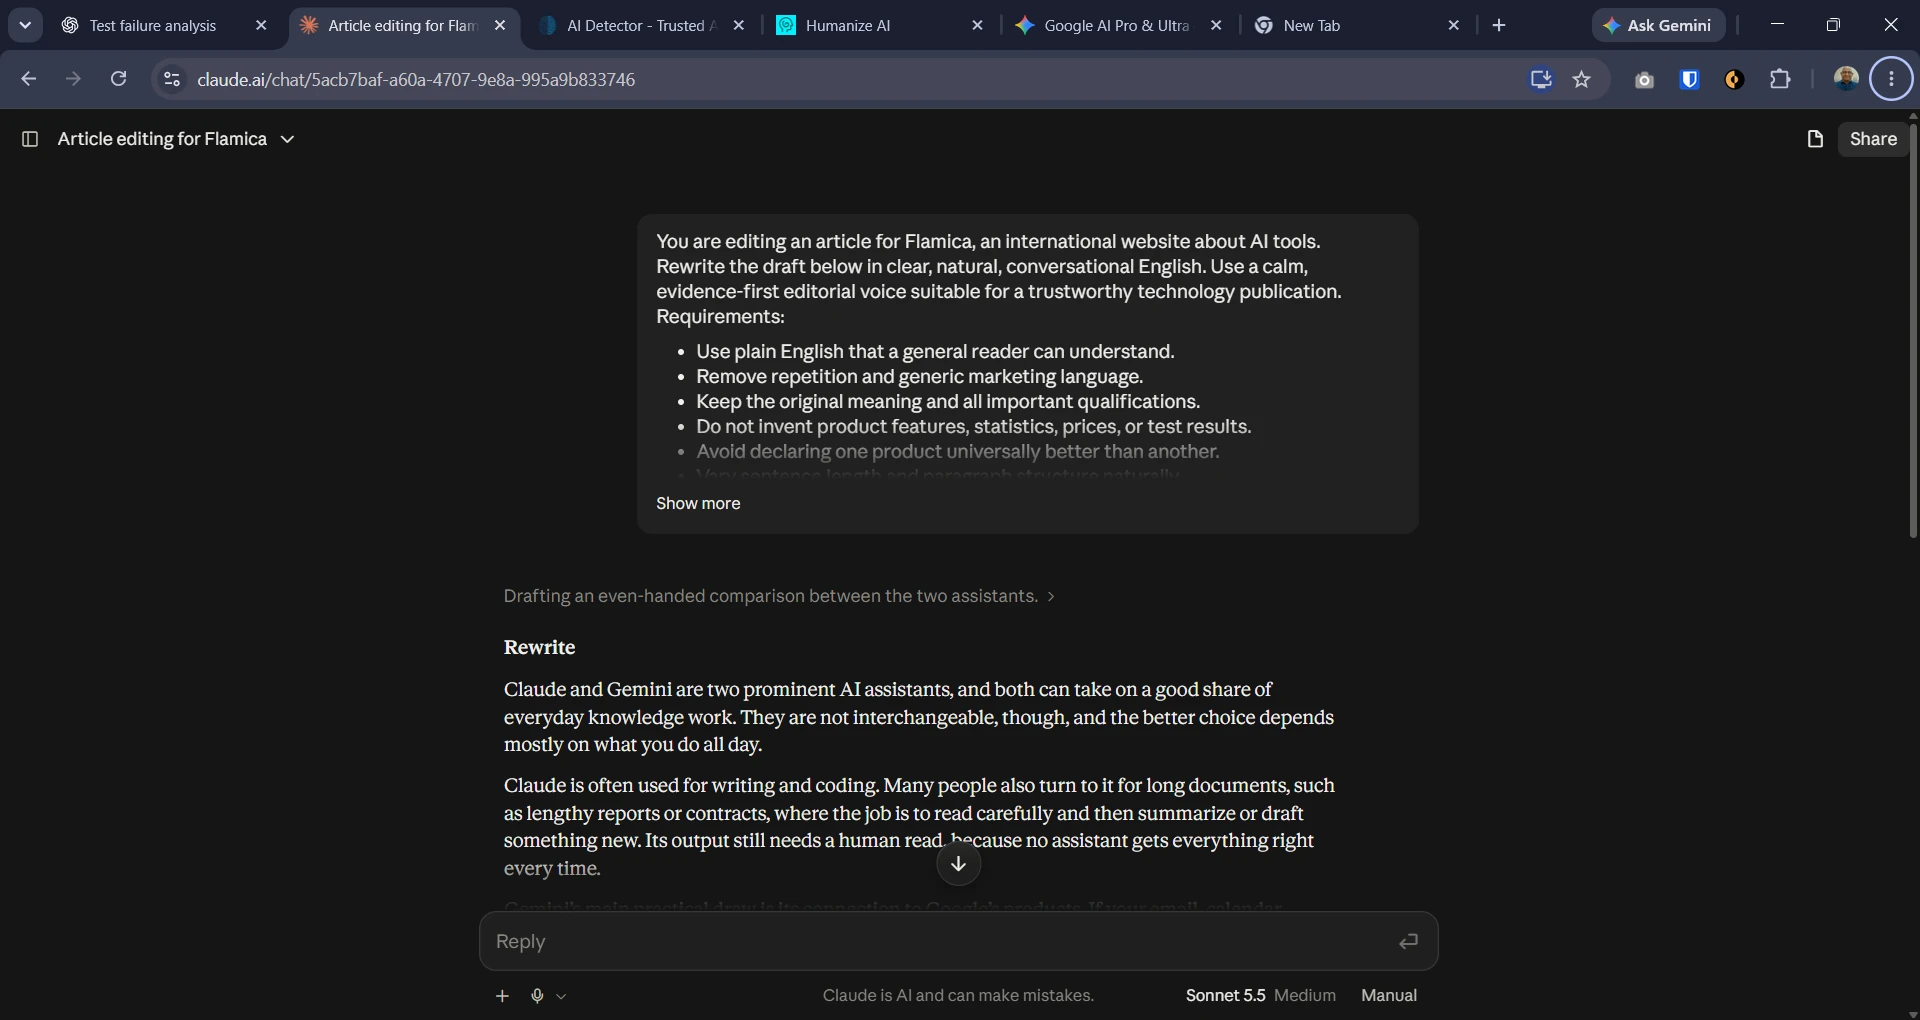Open site information icon in address bar
This screenshot has width=1920, height=1020.
click(x=172, y=79)
